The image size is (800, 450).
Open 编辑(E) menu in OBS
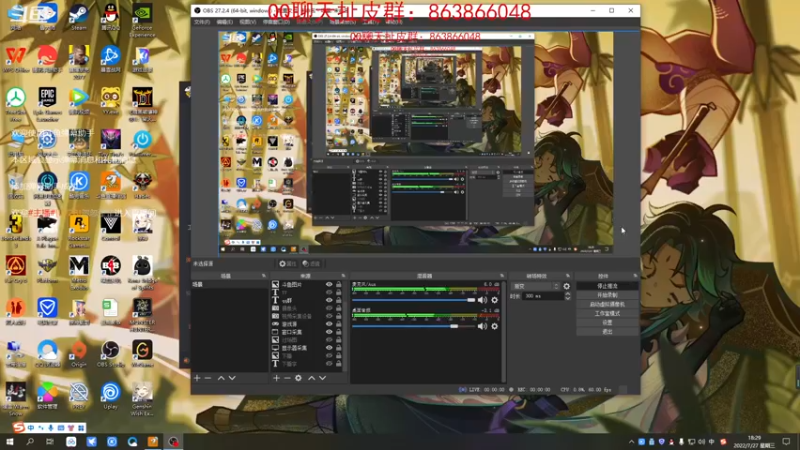pos(224,22)
